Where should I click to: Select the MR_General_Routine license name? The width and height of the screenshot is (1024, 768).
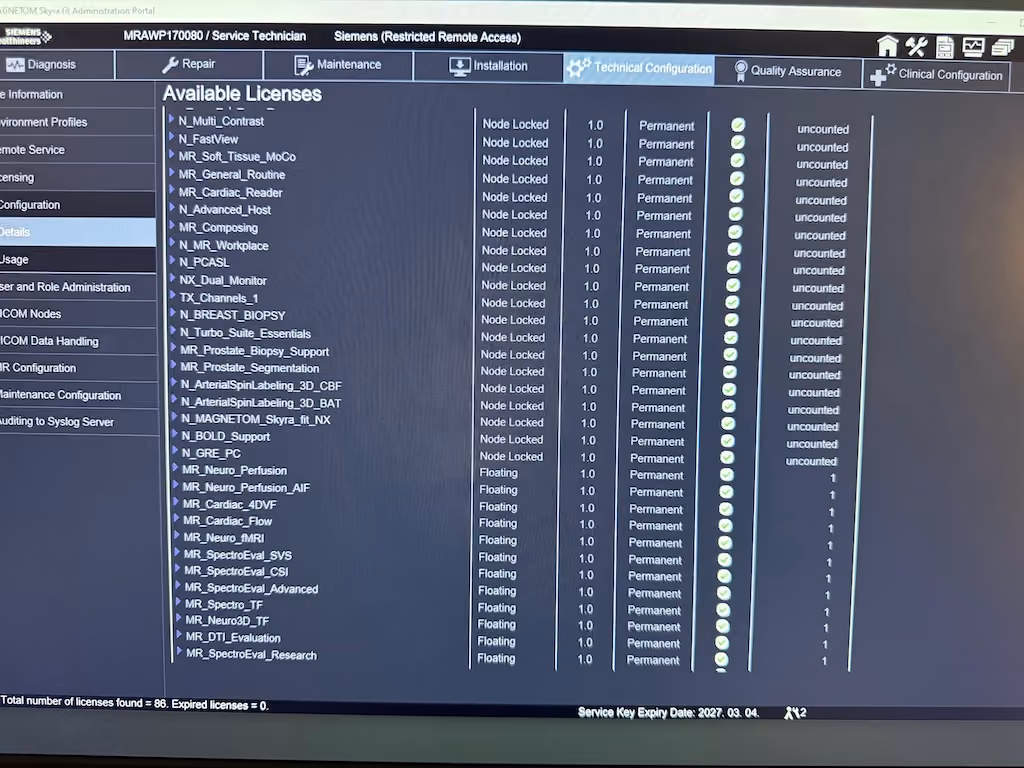232,174
